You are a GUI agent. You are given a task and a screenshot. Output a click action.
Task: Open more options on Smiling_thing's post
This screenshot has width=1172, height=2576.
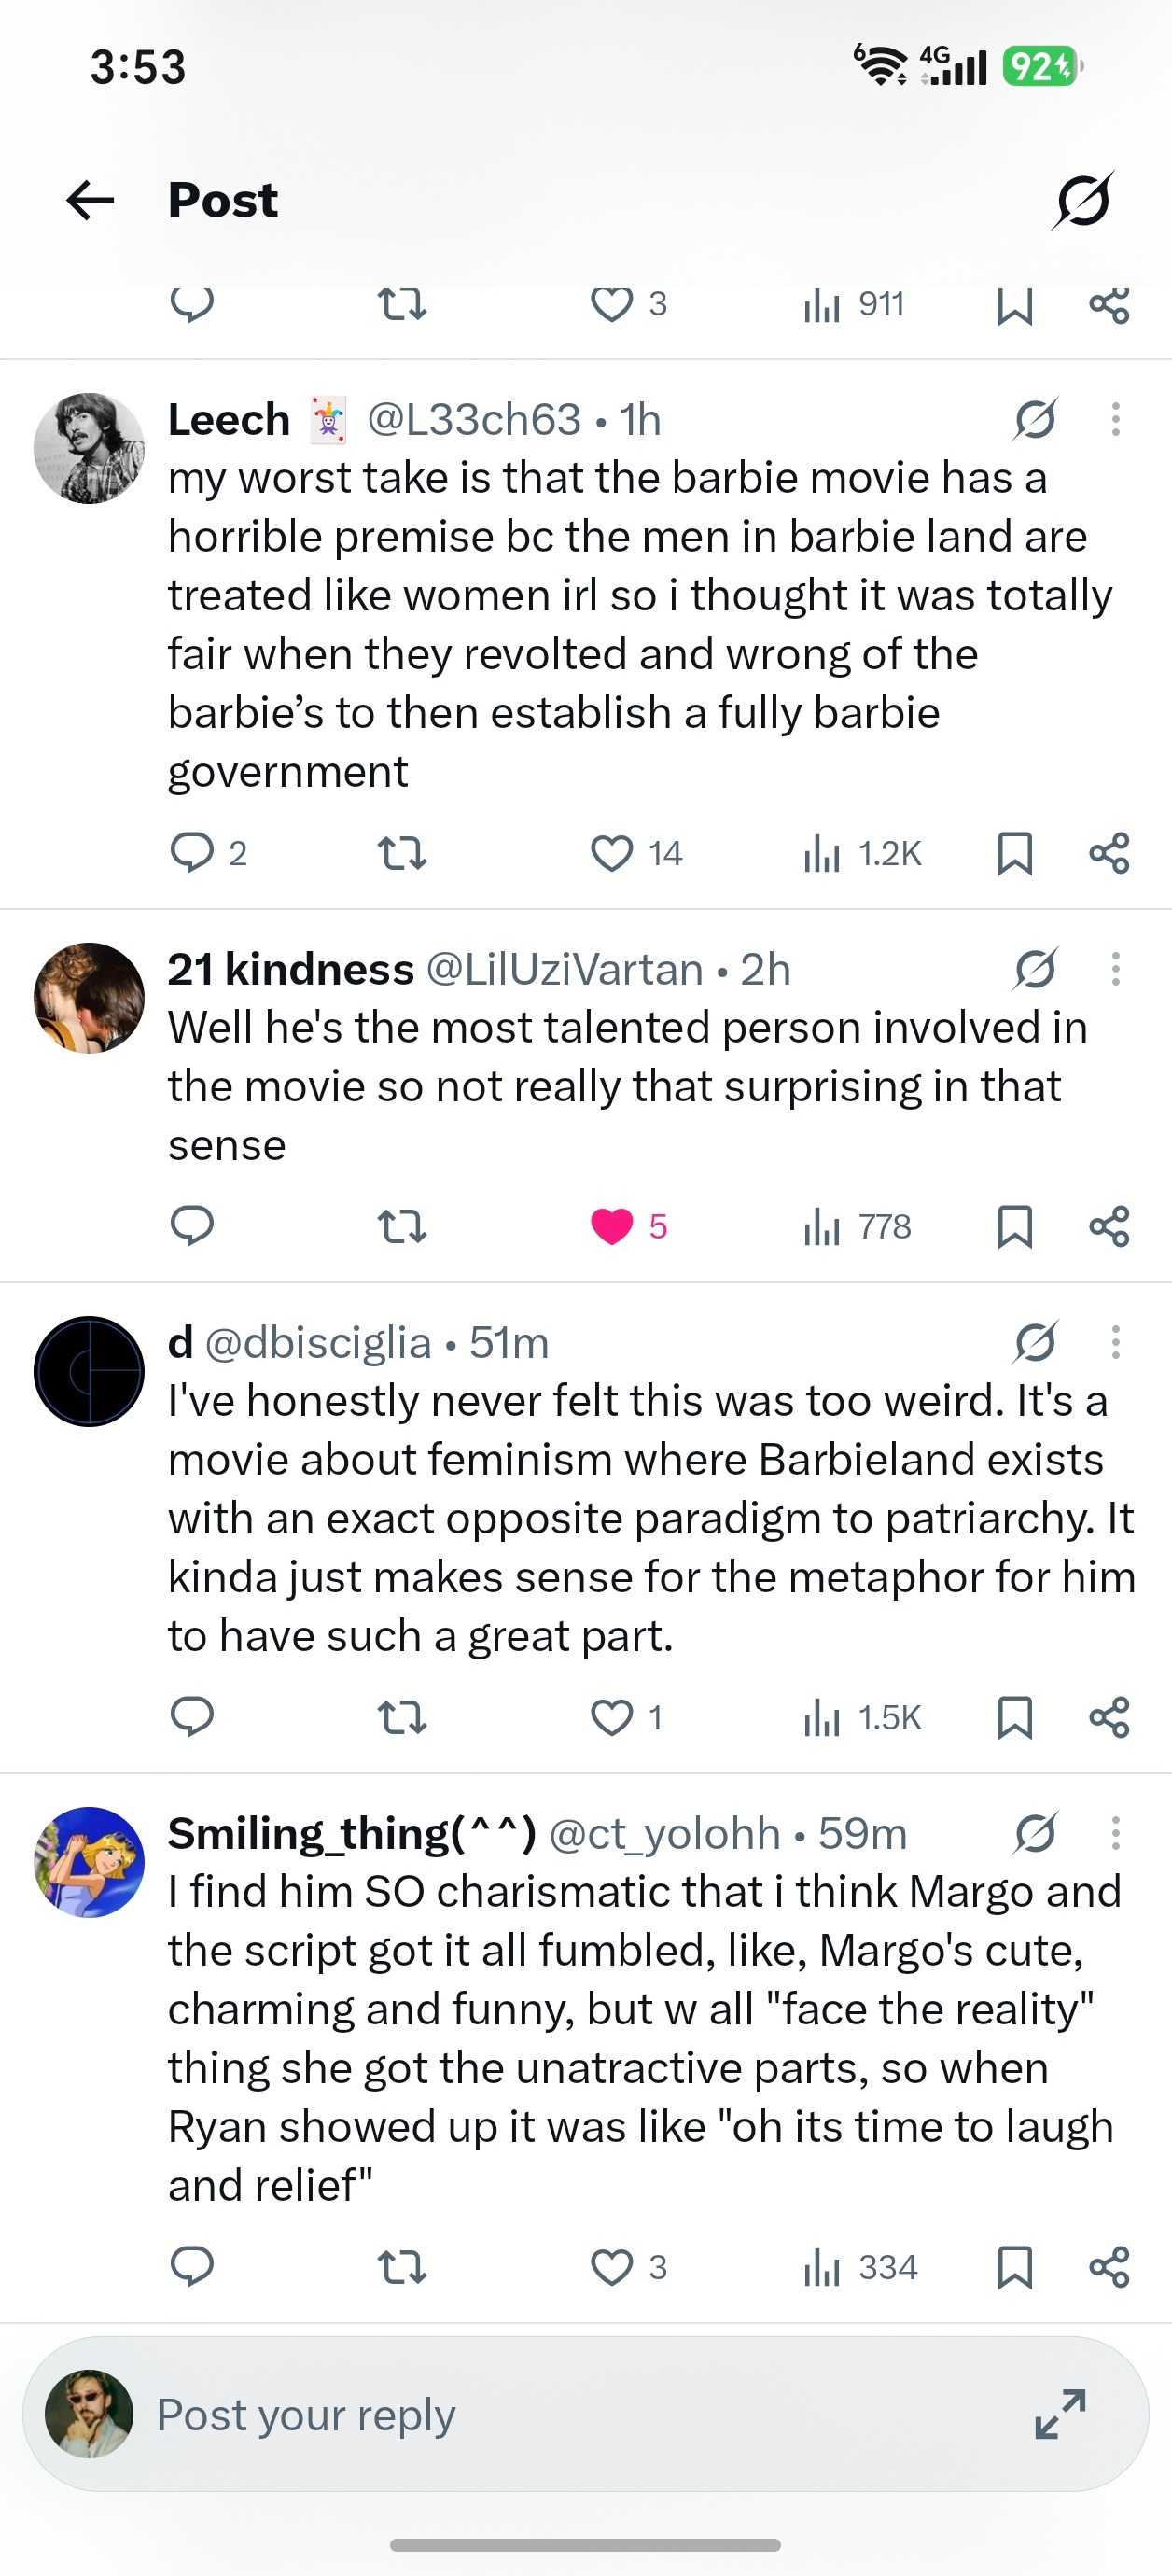point(1116,1833)
